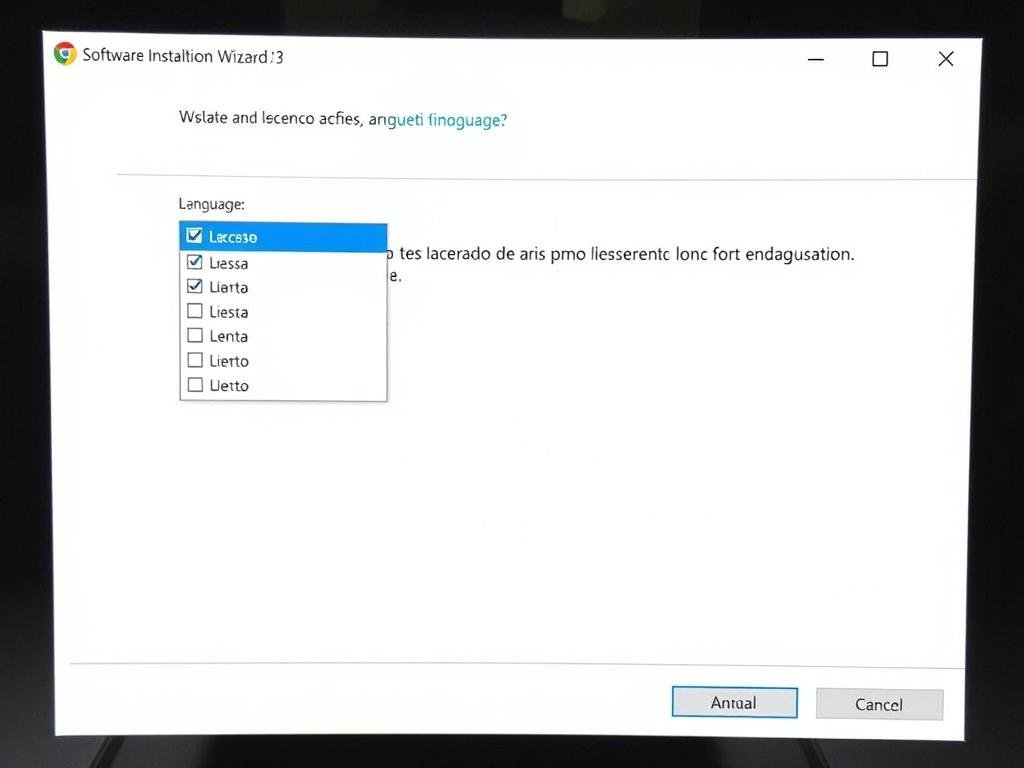Click the Cancel button
1024x768 pixels.
click(x=879, y=704)
